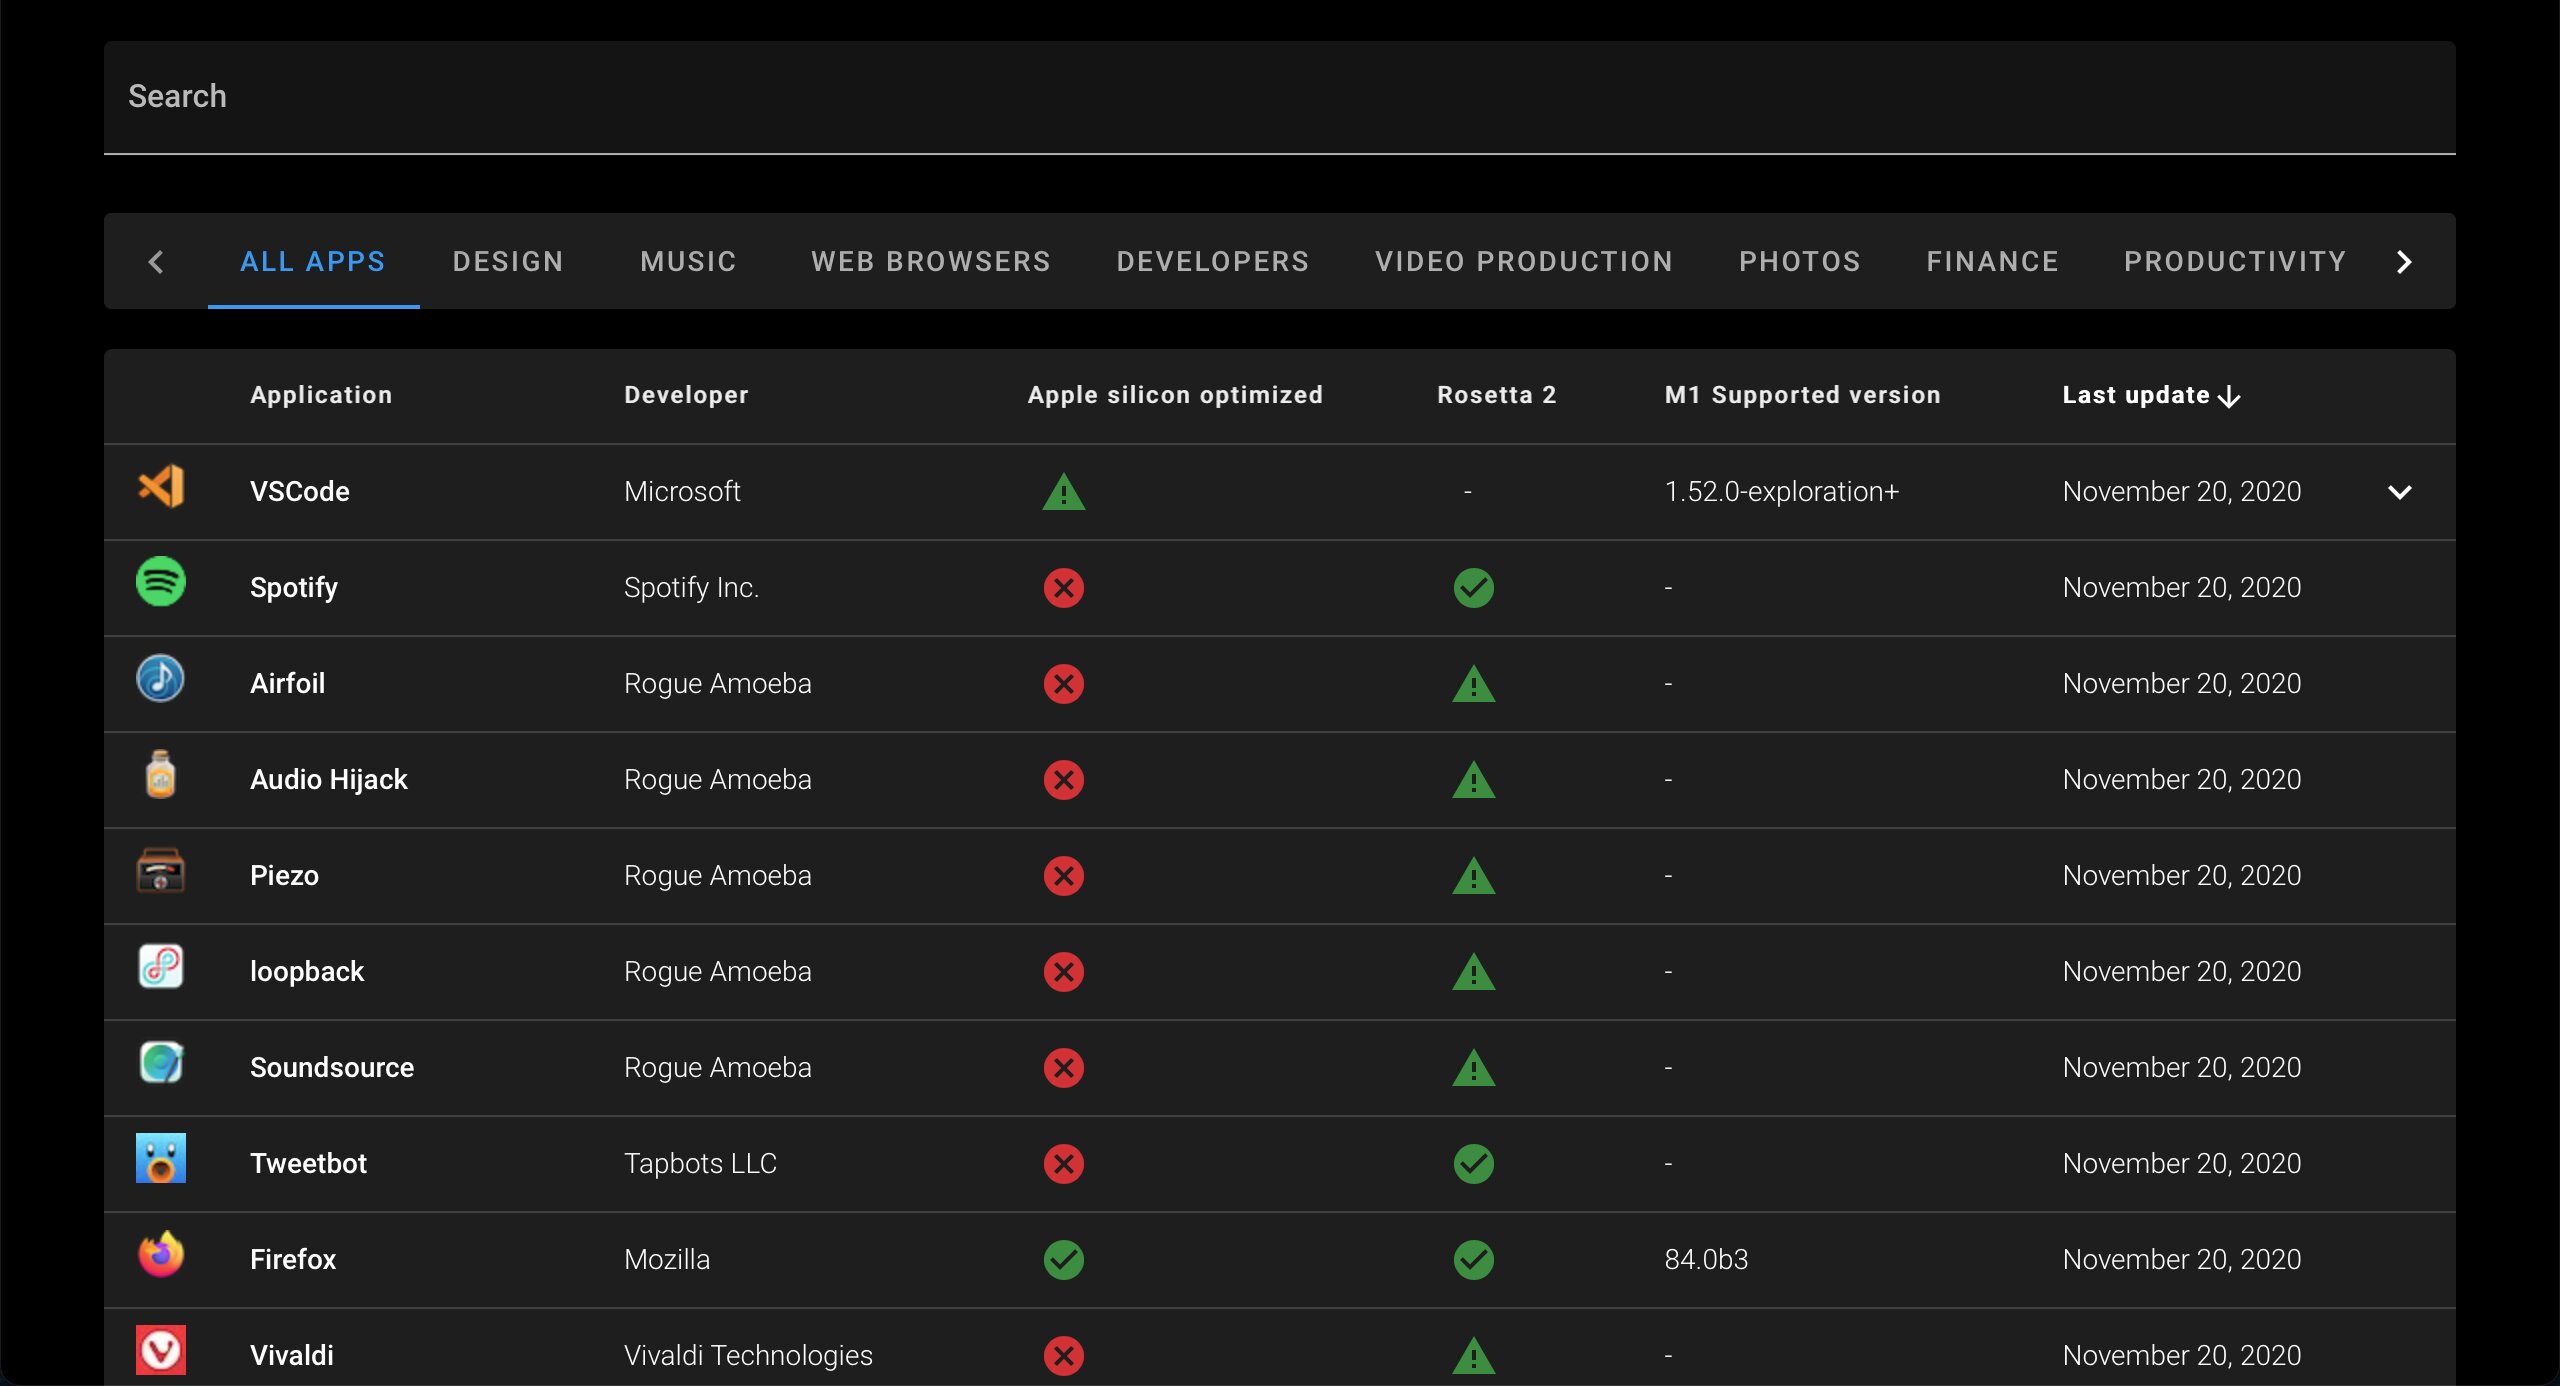Click Spotify's red unsupported X icon
The width and height of the screenshot is (2560, 1386).
click(1064, 588)
